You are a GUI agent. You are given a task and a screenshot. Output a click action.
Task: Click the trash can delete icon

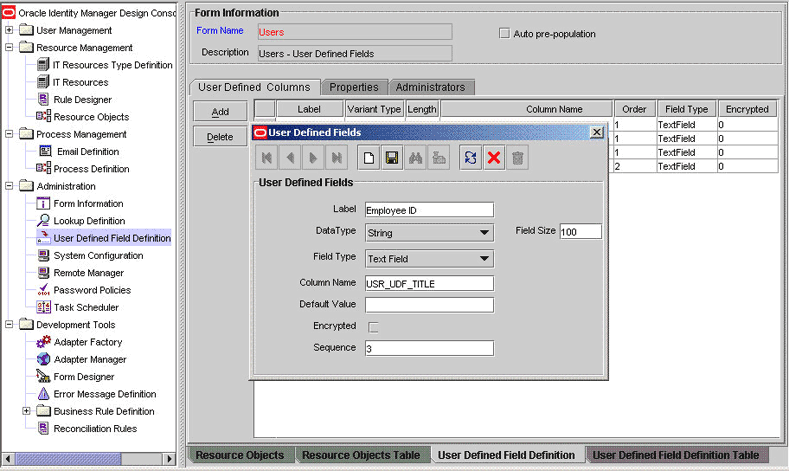coord(517,158)
